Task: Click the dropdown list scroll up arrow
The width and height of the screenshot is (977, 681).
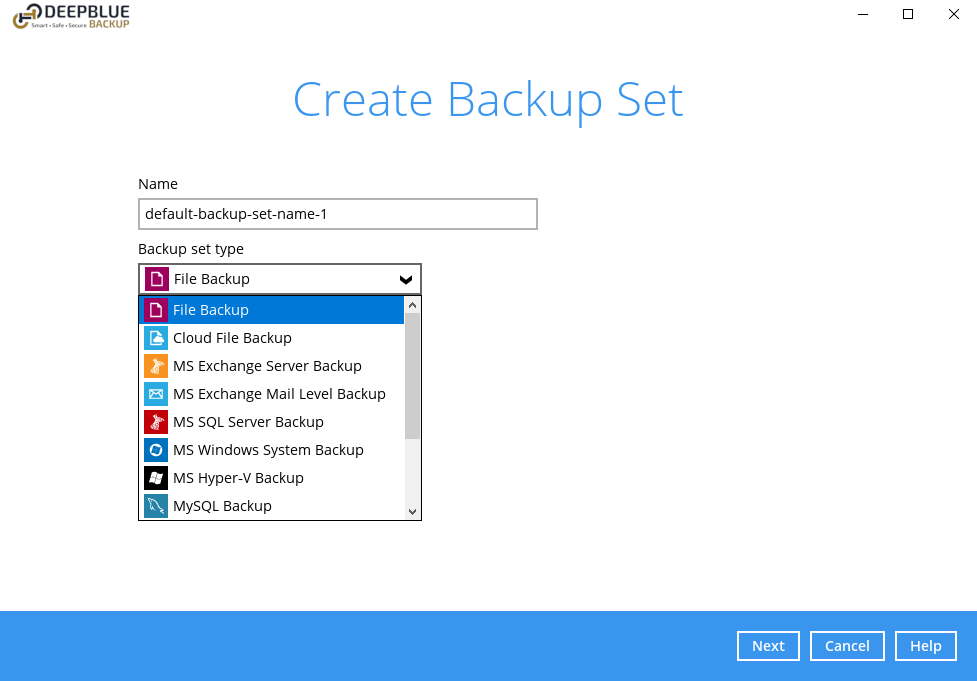Action: coord(412,304)
